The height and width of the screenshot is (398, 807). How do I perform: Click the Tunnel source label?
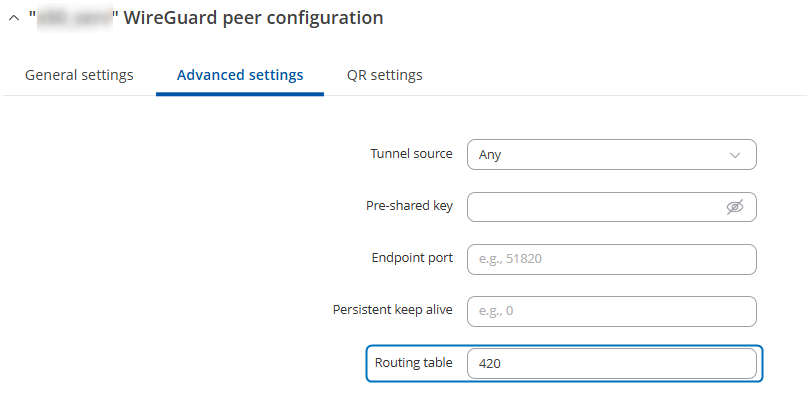pyautogui.click(x=411, y=154)
